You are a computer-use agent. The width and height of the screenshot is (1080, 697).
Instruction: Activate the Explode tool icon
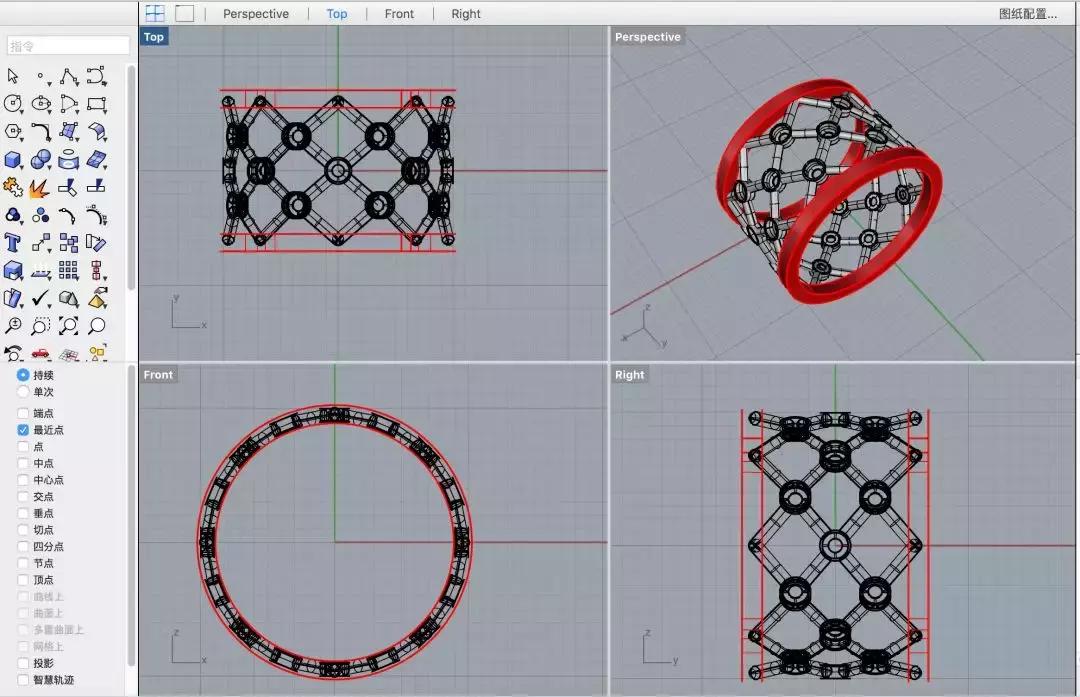tap(40, 187)
